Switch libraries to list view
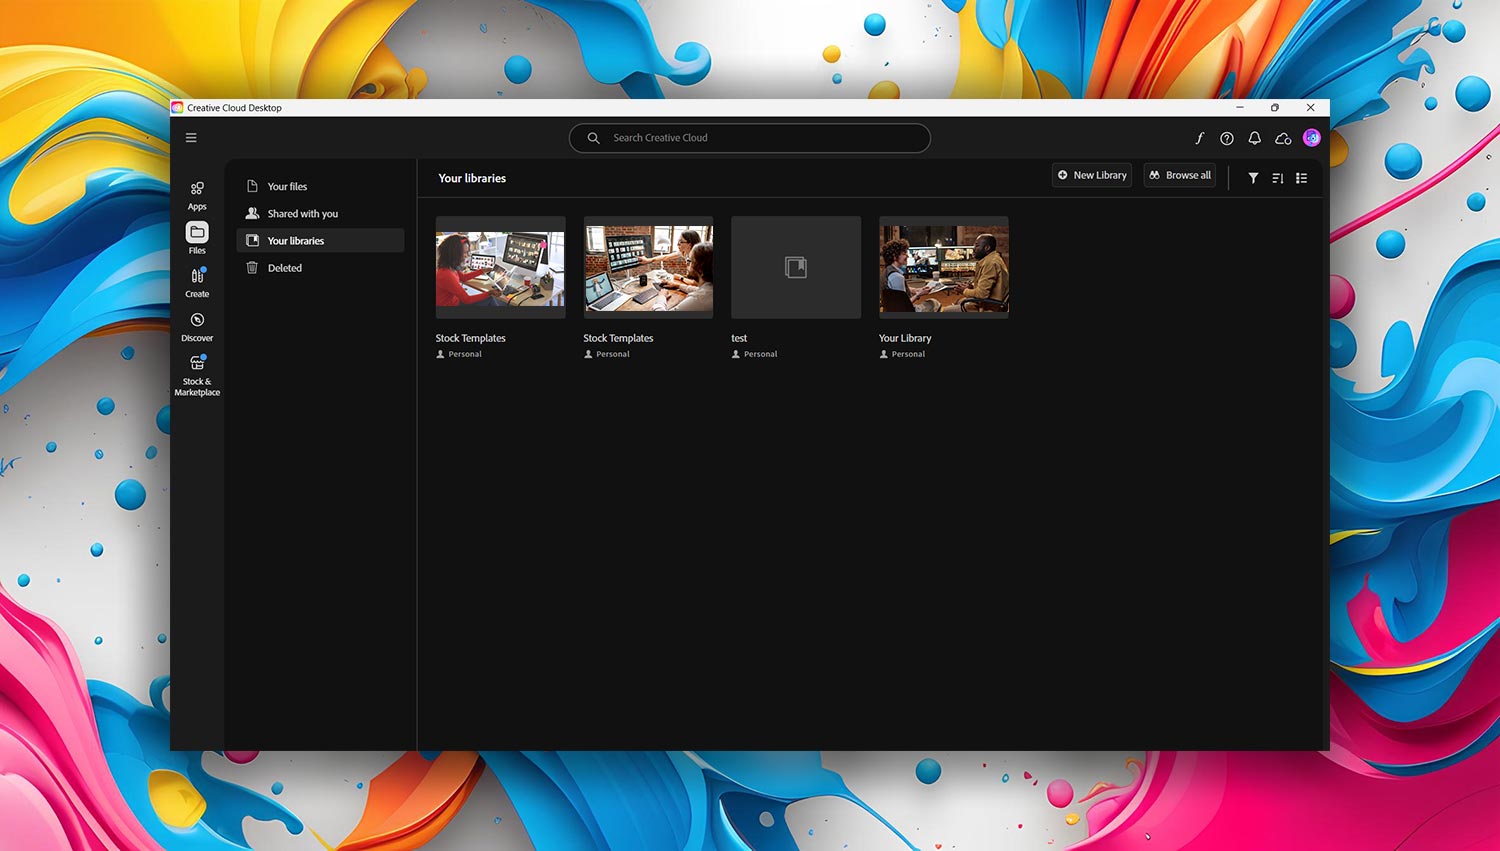Viewport: 1500px width, 851px height. click(1301, 178)
